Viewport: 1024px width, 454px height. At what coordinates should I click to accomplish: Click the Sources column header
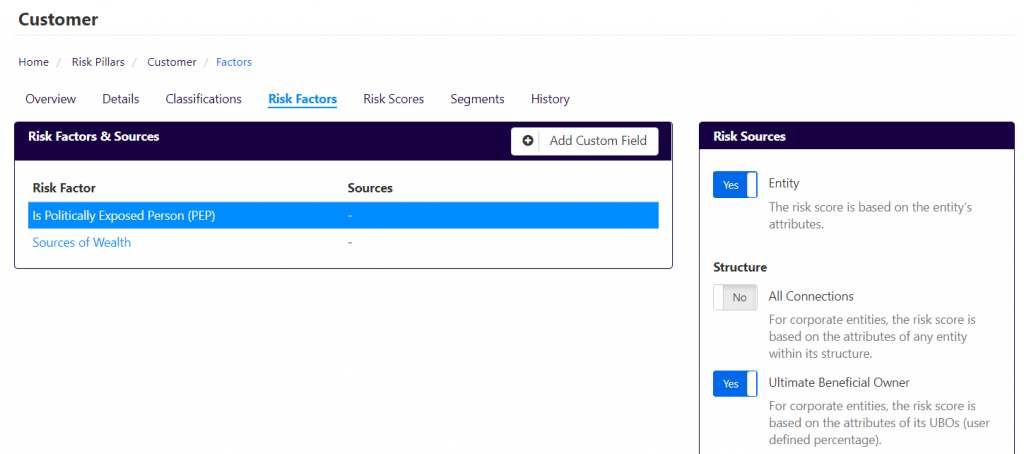tap(370, 188)
